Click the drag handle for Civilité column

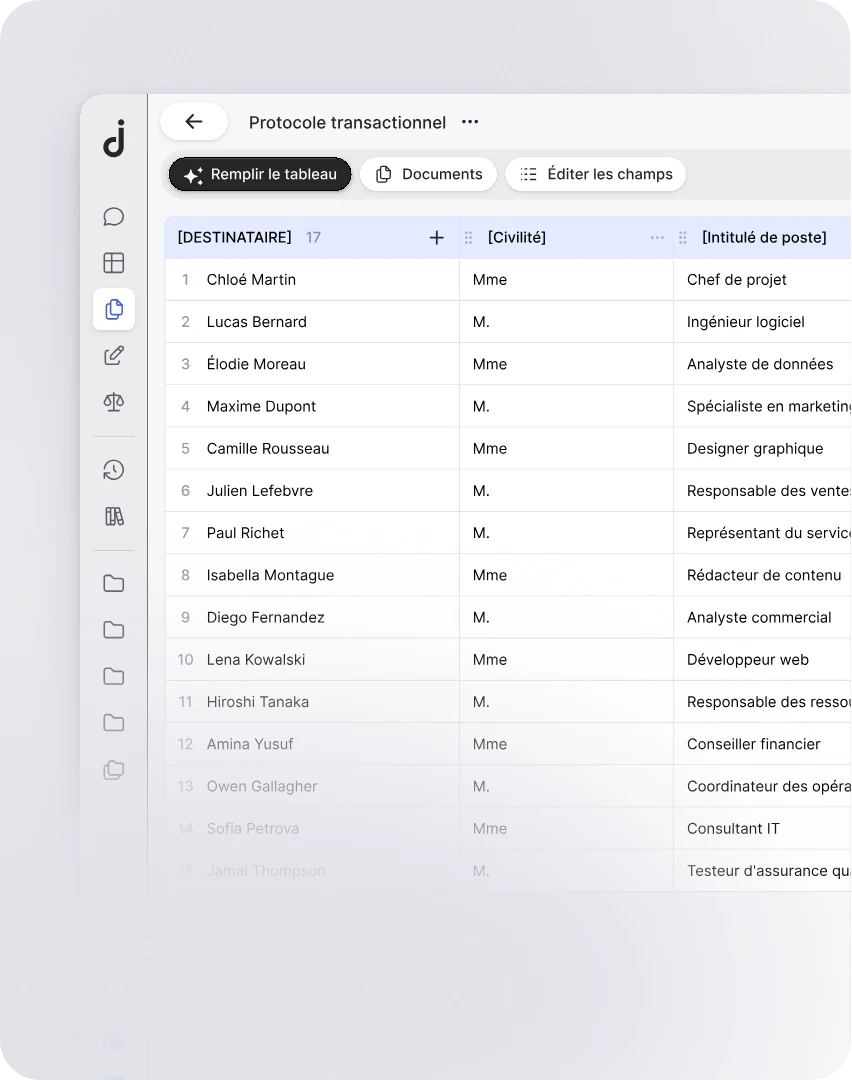(x=468, y=238)
